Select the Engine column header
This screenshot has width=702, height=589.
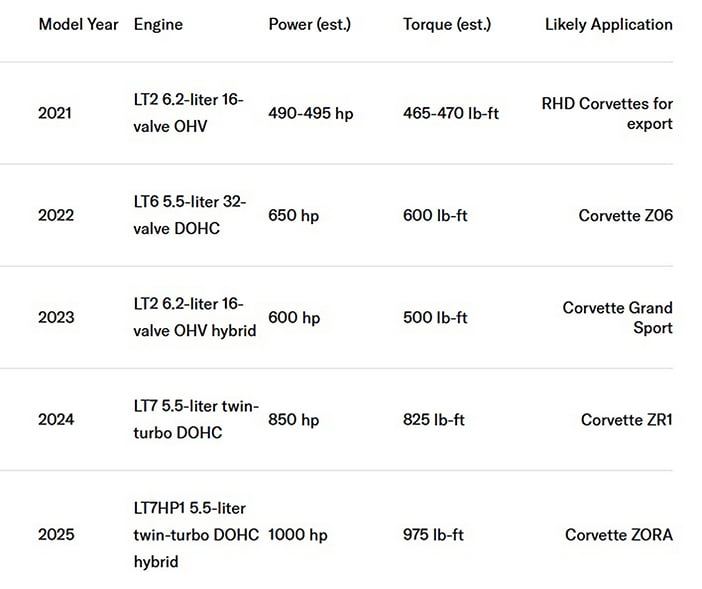[158, 25]
